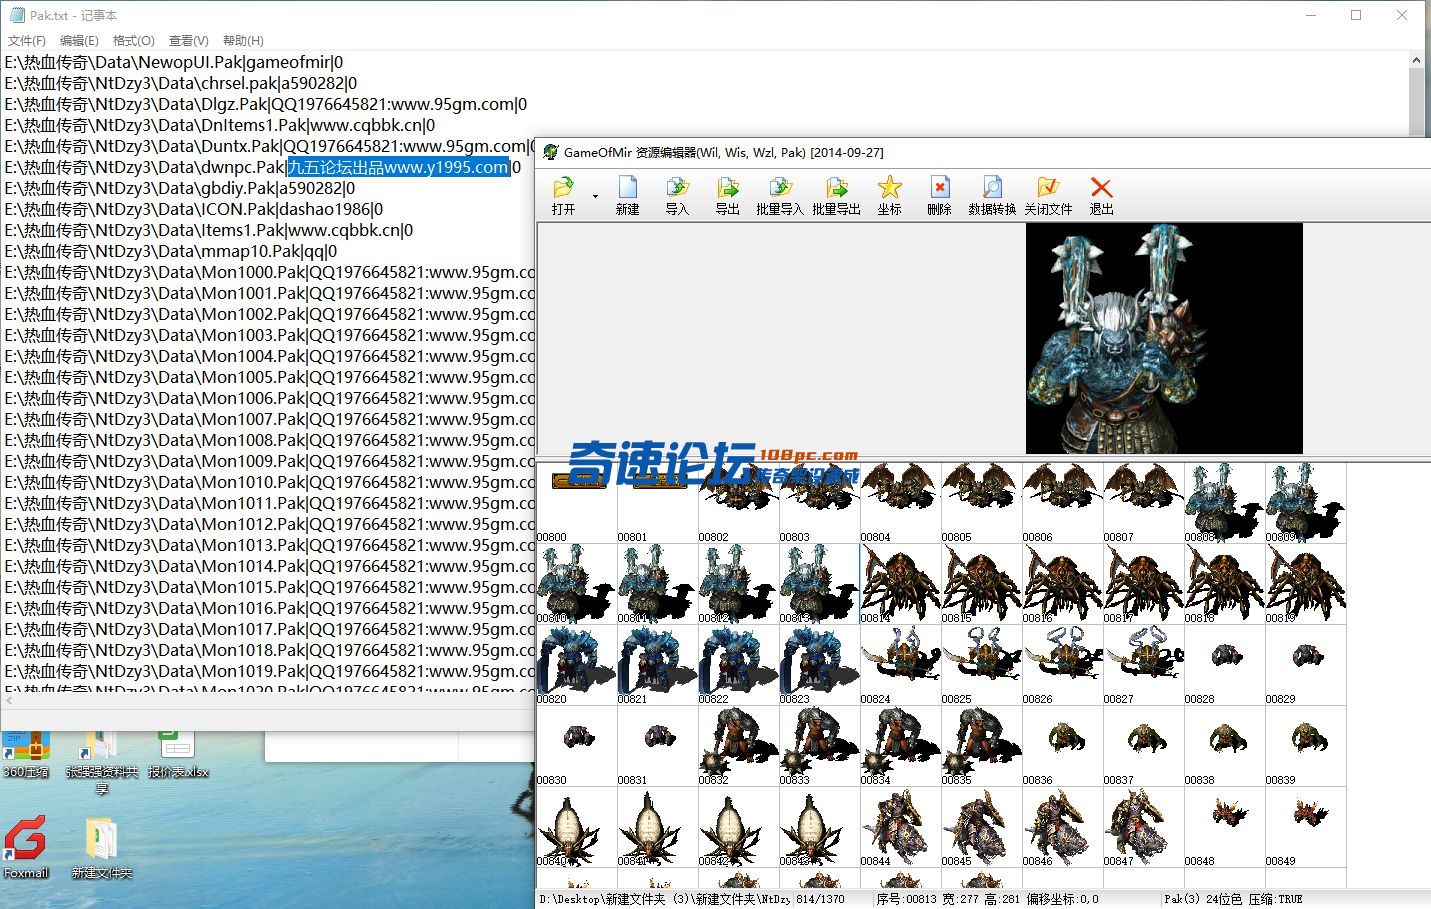Click the gbdiy.Pak line in Notepad
The height and width of the screenshot is (909, 1431).
tap(180, 188)
